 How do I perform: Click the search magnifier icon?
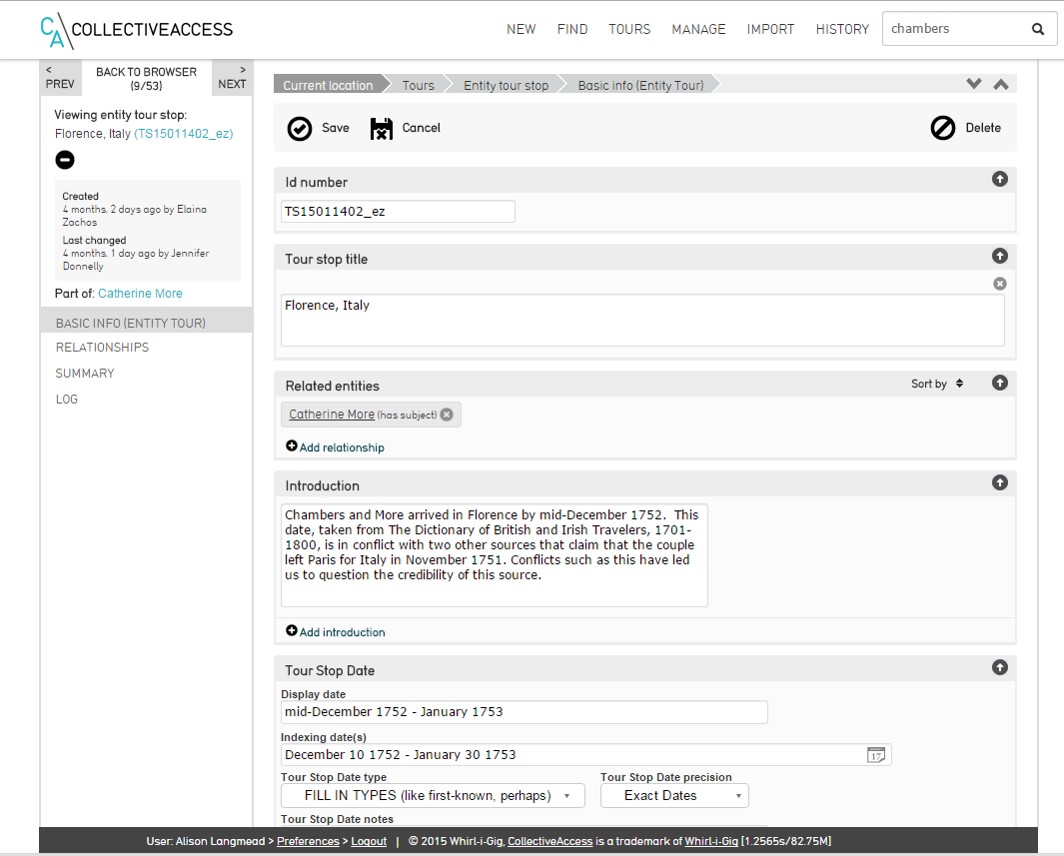coord(1038,29)
